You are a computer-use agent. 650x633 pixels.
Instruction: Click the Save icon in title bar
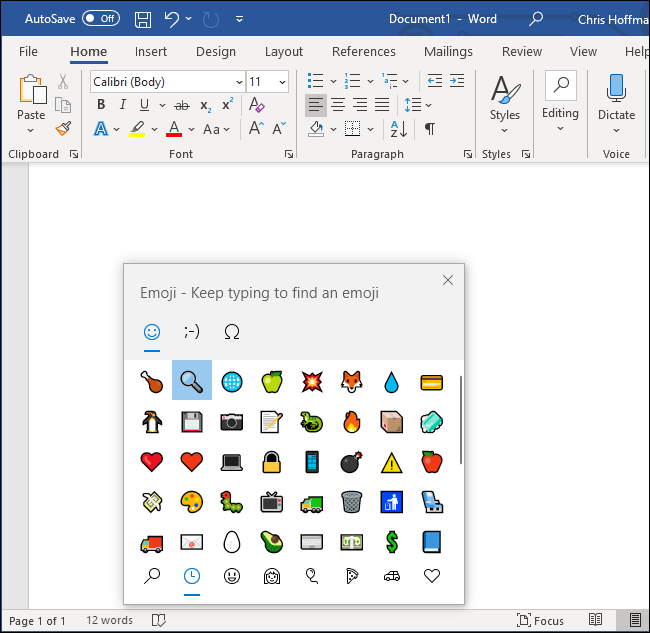pos(143,19)
